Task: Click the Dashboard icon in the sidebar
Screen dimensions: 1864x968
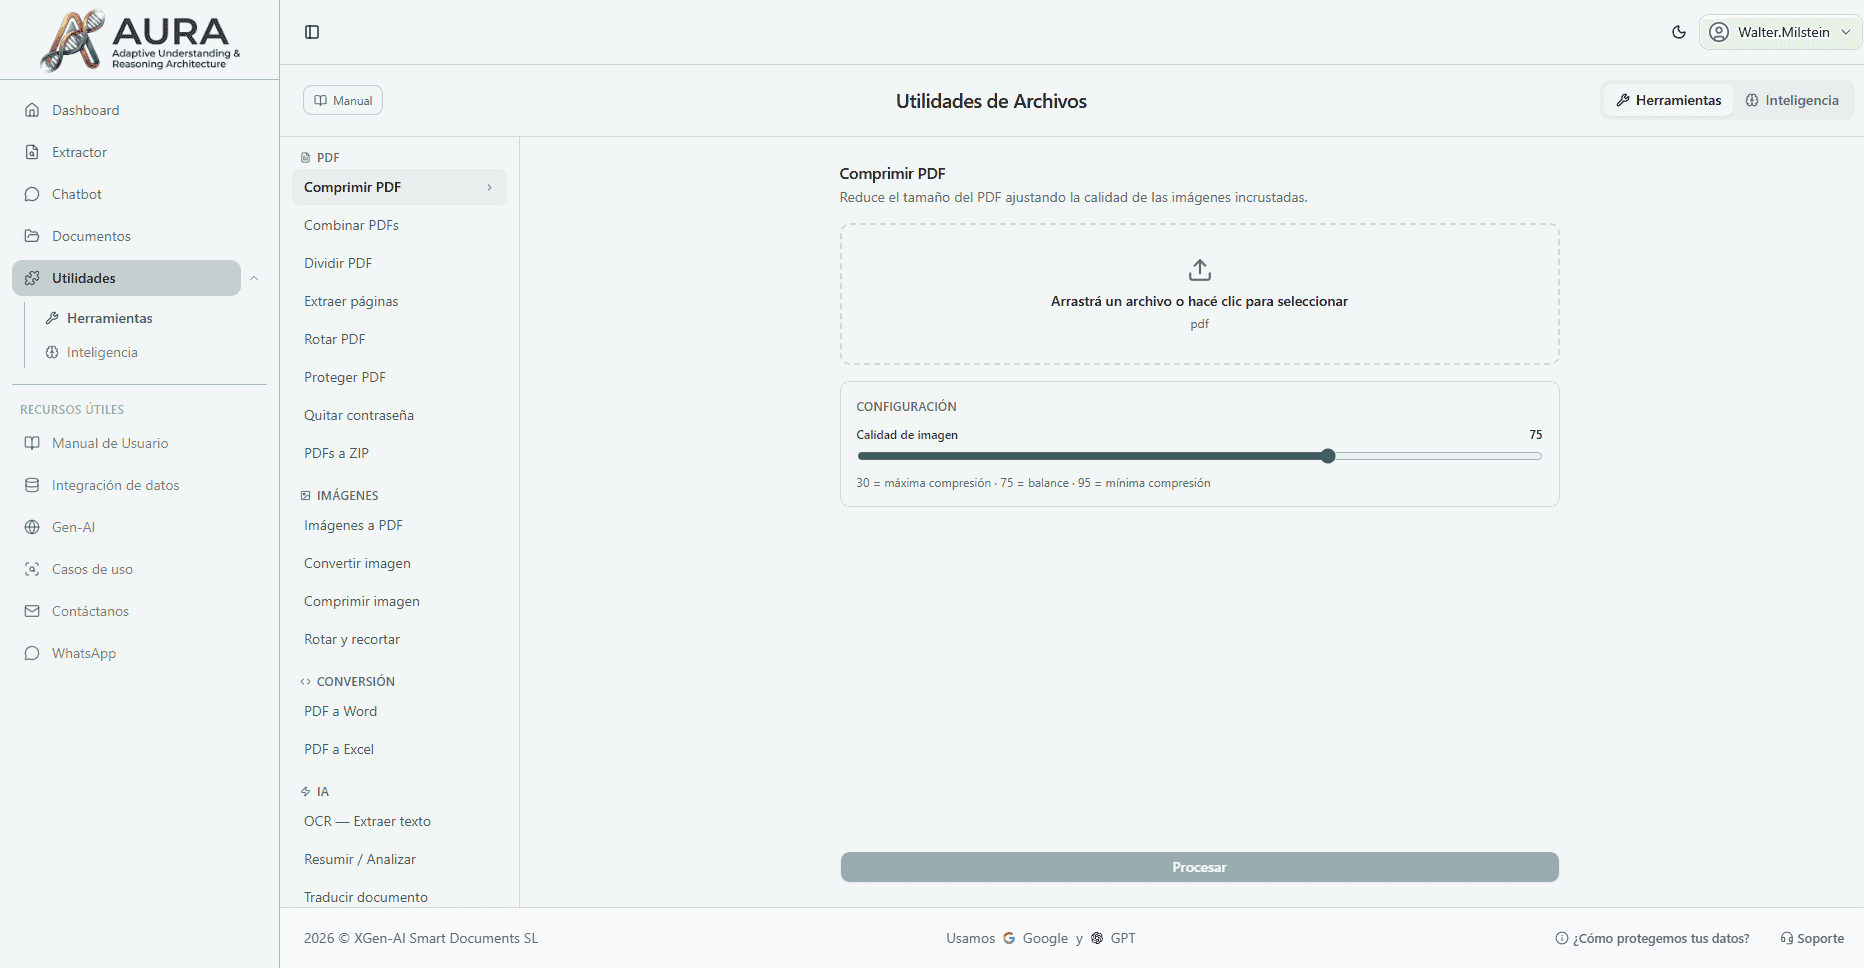Action: 32,110
